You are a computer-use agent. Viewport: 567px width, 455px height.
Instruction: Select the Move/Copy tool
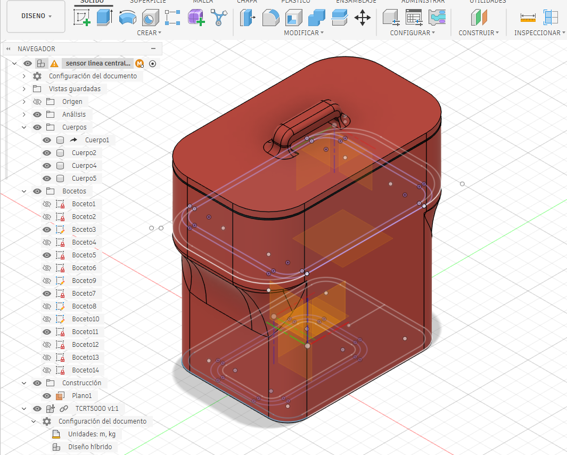pos(362,17)
